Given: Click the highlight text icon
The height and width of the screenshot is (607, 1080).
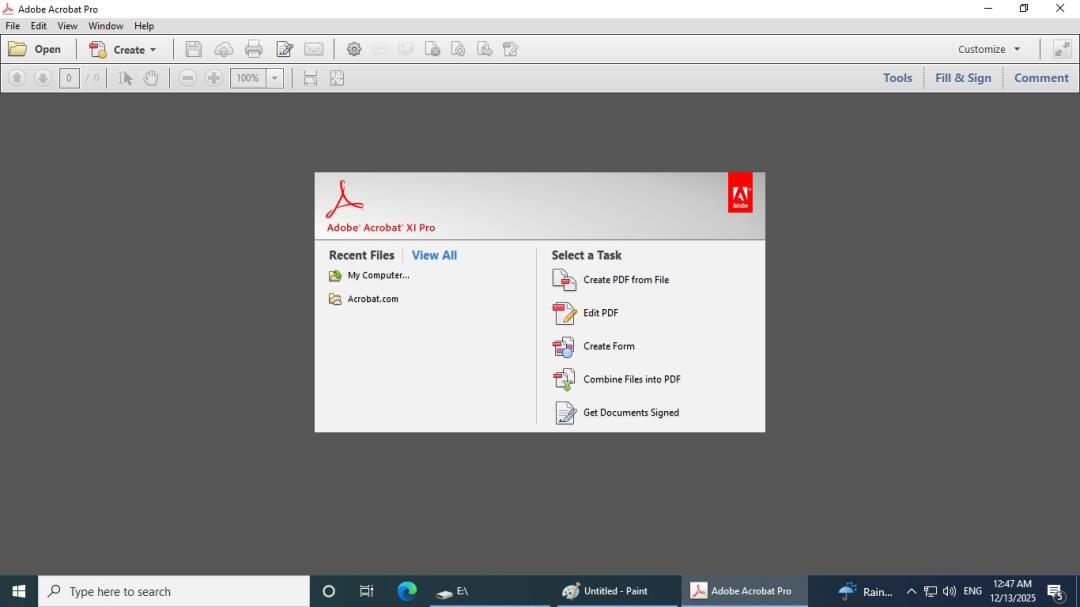Looking at the screenshot, I should 406,49.
